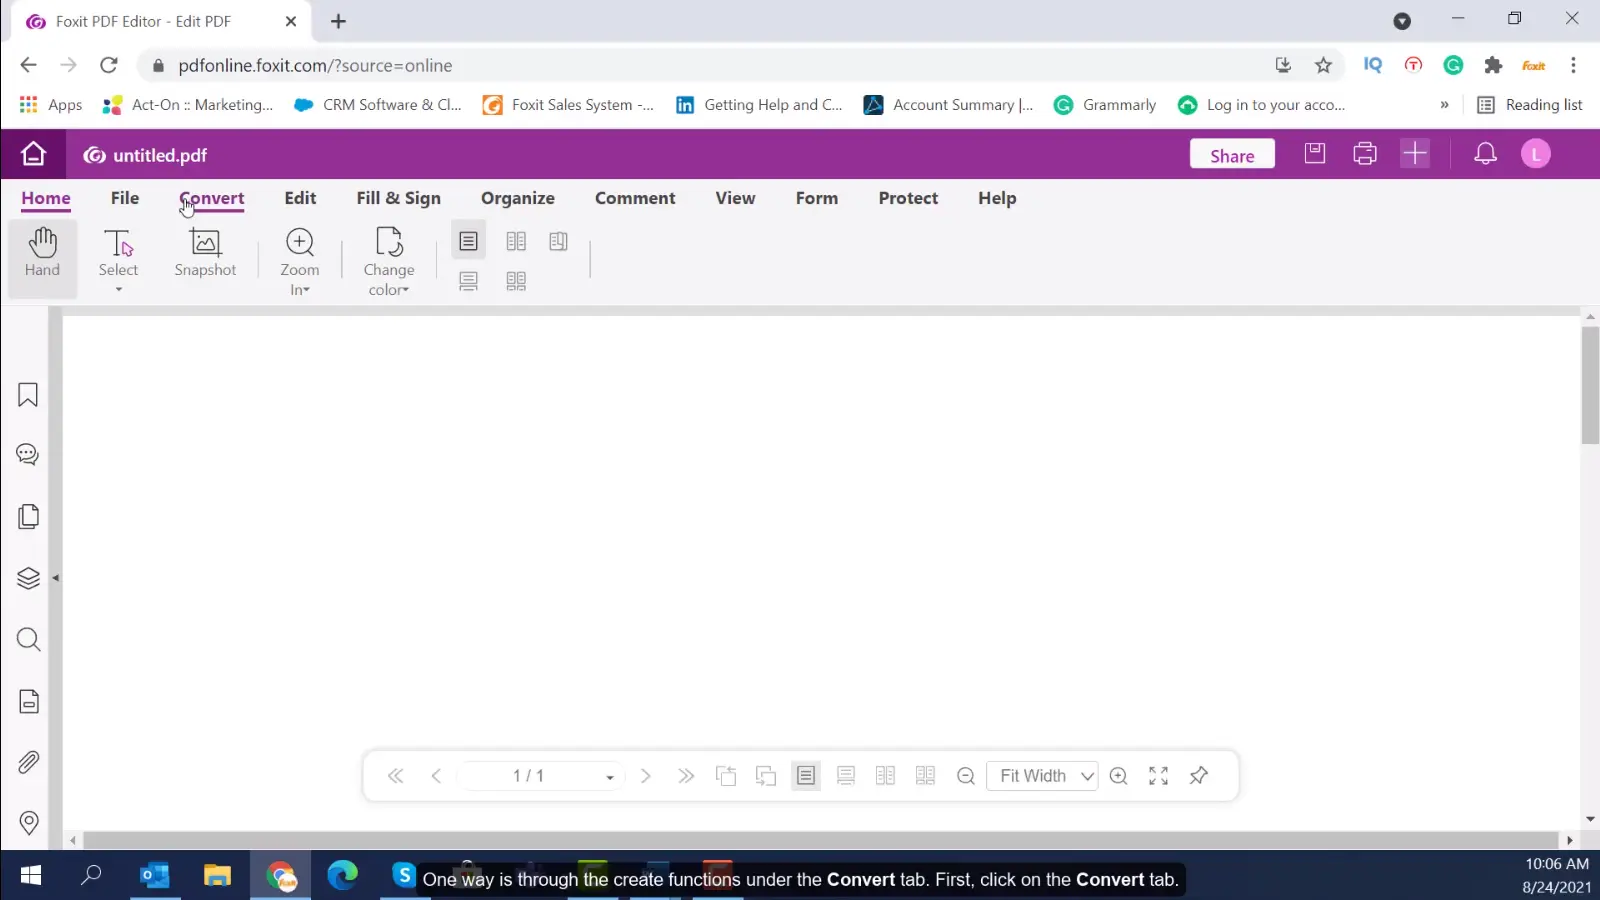Open Foxit Sales System bookmark

coord(568,105)
